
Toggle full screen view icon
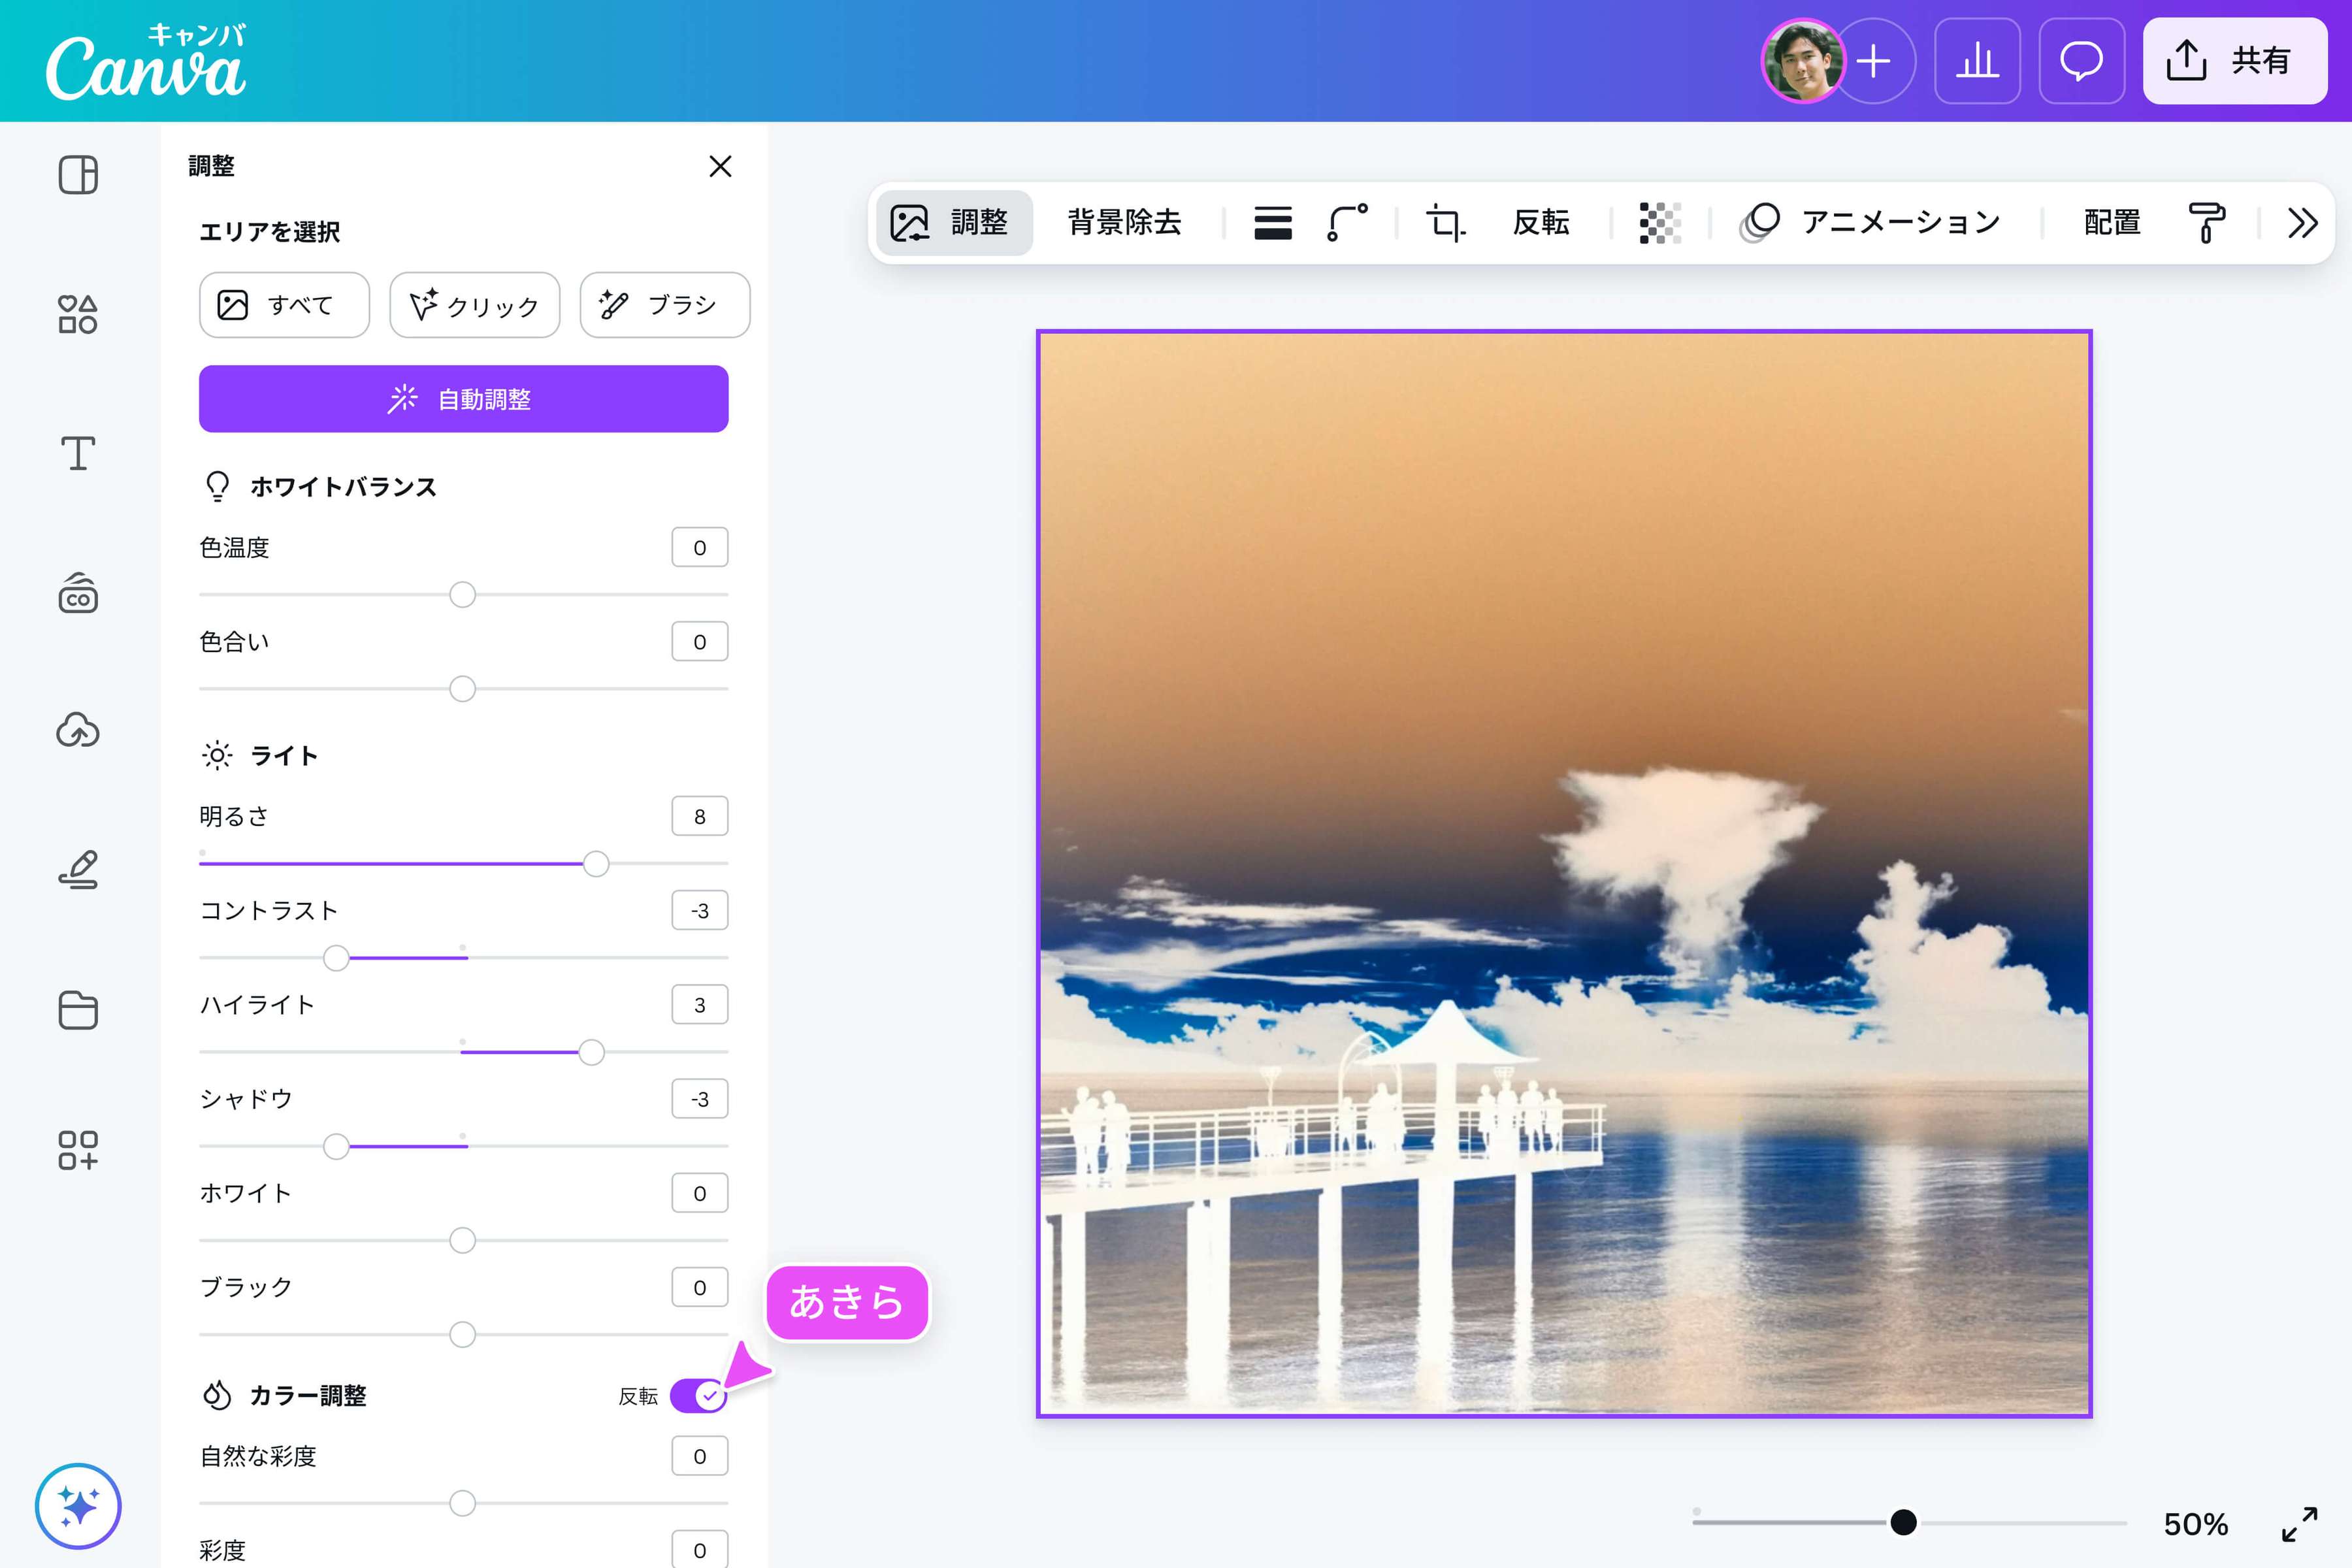click(x=2300, y=1524)
